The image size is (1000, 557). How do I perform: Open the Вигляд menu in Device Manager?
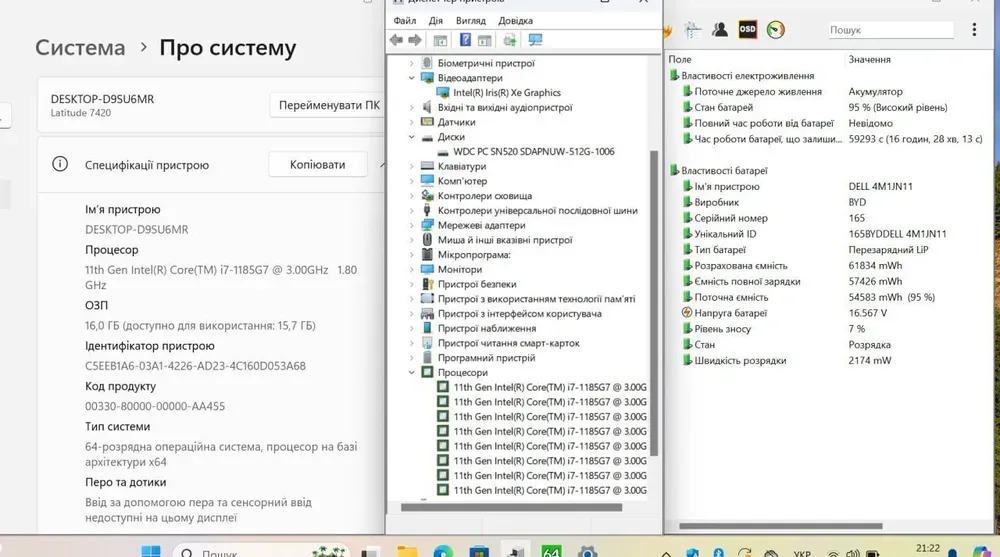coord(470,20)
